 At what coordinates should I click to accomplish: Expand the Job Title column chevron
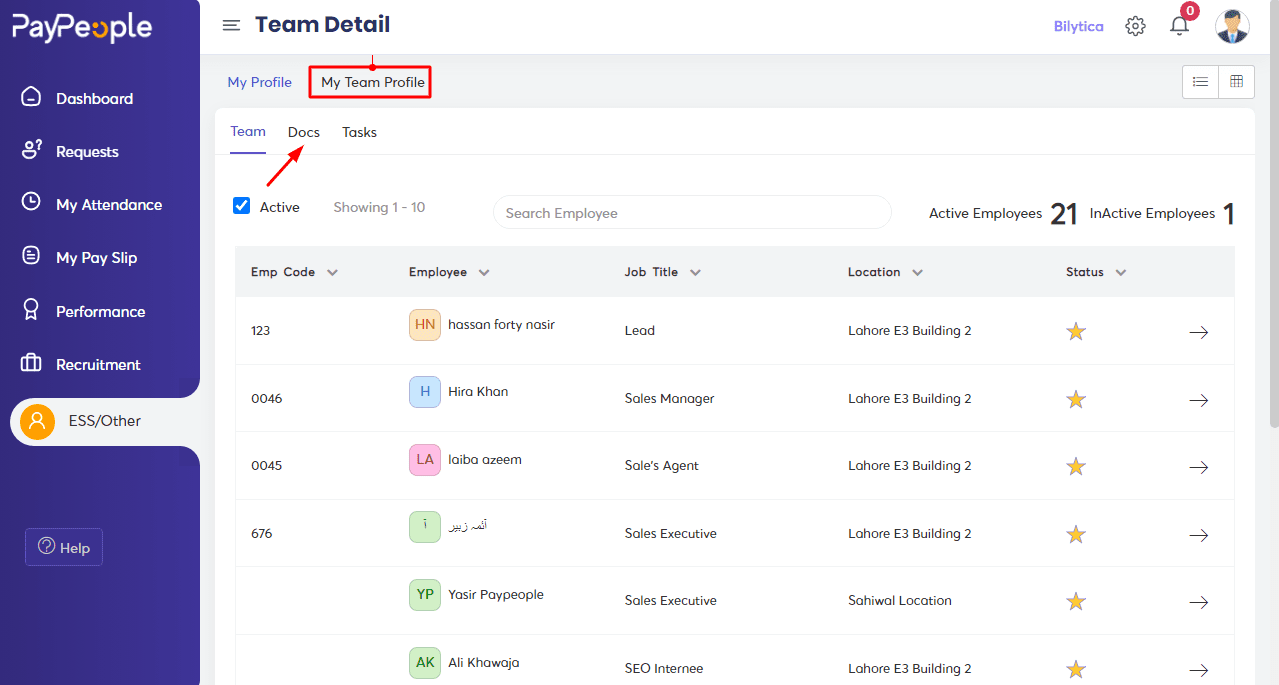tap(695, 273)
